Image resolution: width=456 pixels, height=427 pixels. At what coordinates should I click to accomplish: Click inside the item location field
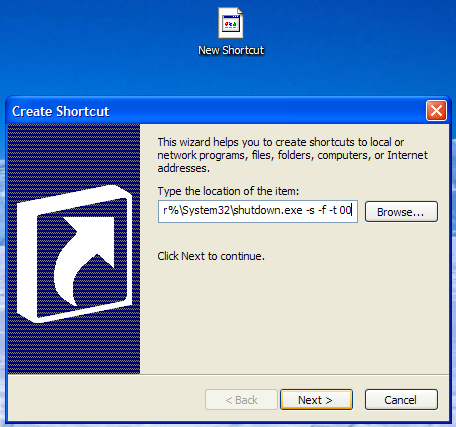tap(258, 211)
